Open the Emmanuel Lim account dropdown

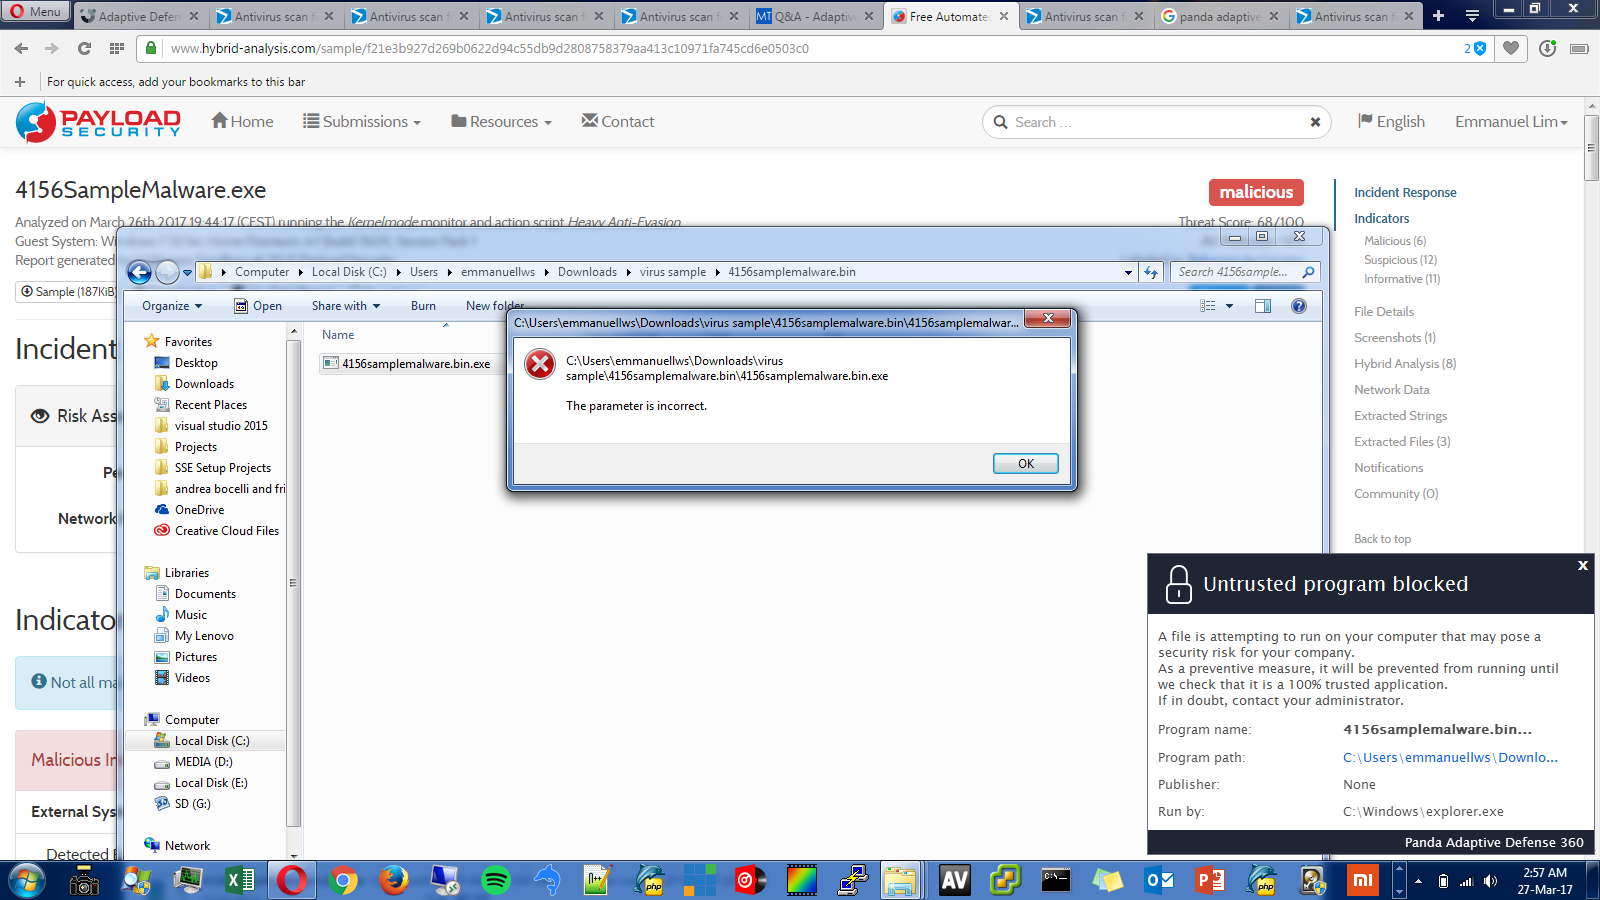(1511, 121)
